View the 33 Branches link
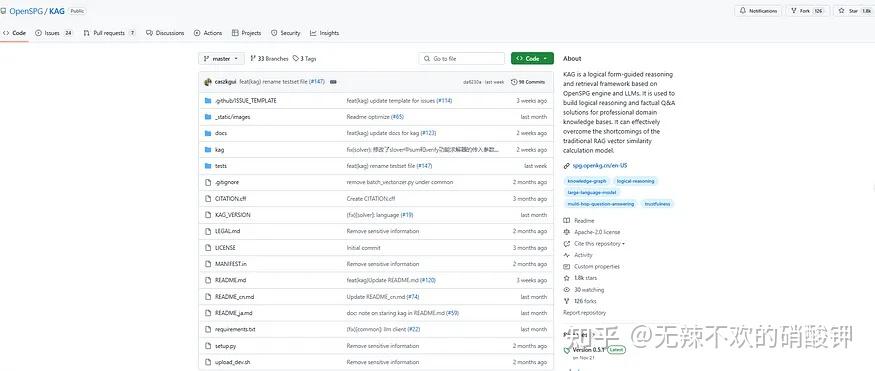 tap(270, 59)
